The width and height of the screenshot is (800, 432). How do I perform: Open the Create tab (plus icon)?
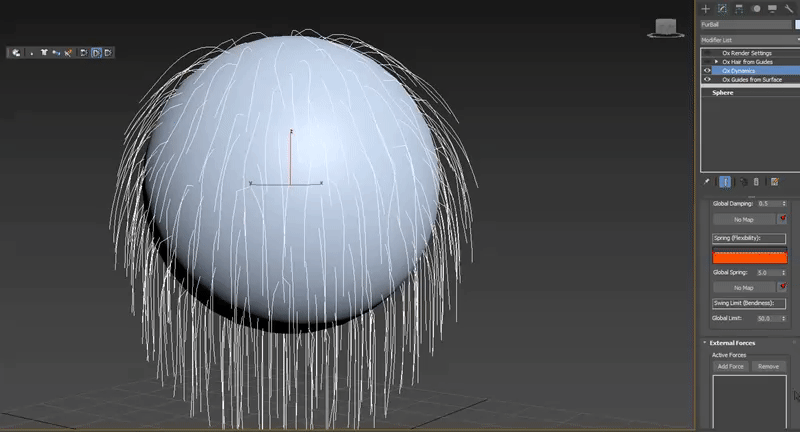click(706, 8)
